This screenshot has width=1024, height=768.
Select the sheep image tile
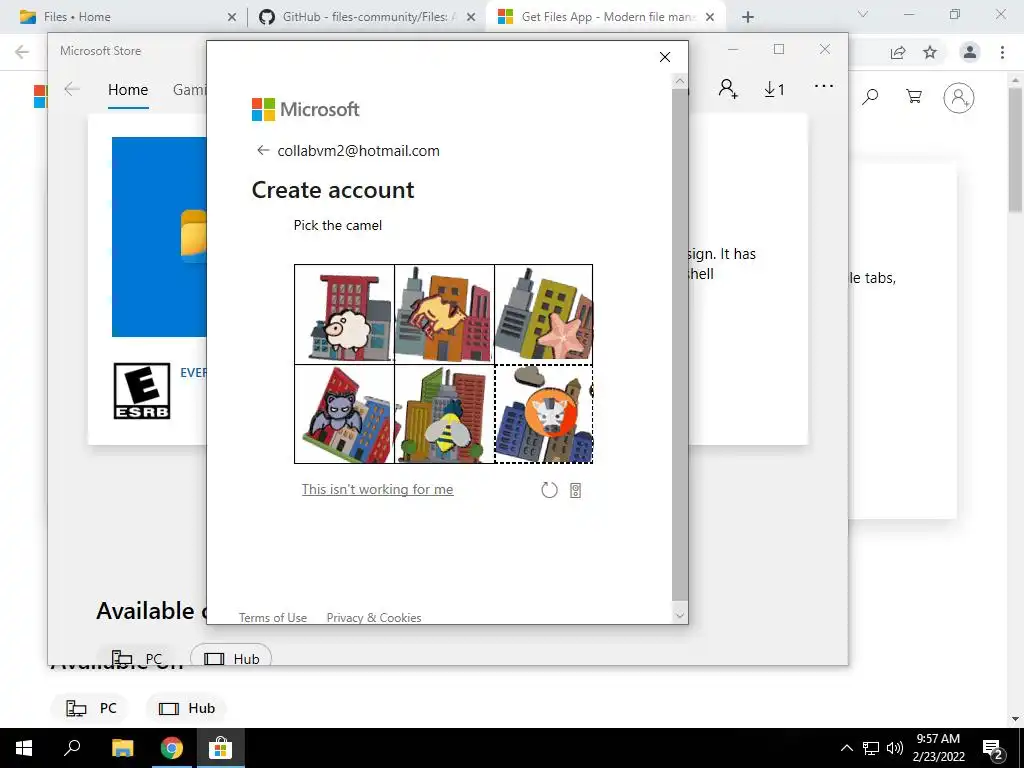pyautogui.click(x=344, y=314)
